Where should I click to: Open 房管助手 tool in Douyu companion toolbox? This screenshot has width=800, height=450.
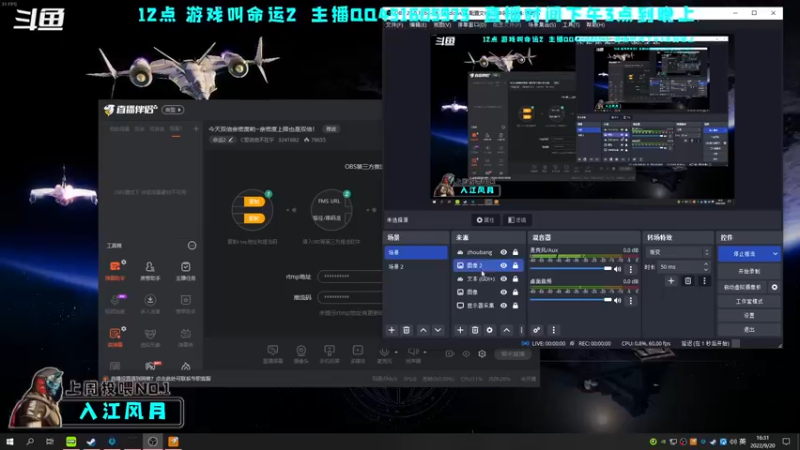click(150, 271)
